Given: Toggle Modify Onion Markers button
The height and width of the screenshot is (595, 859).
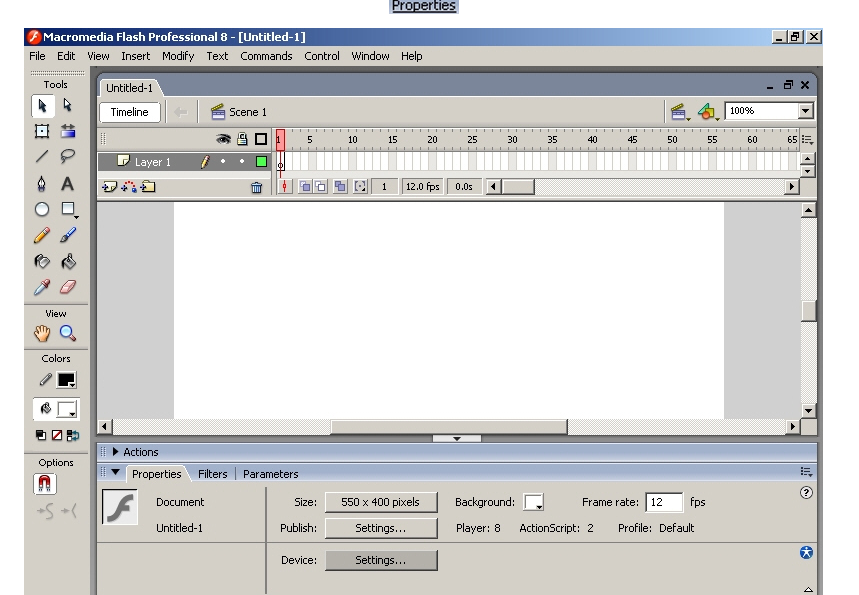Looking at the screenshot, I should click(360, 187).
